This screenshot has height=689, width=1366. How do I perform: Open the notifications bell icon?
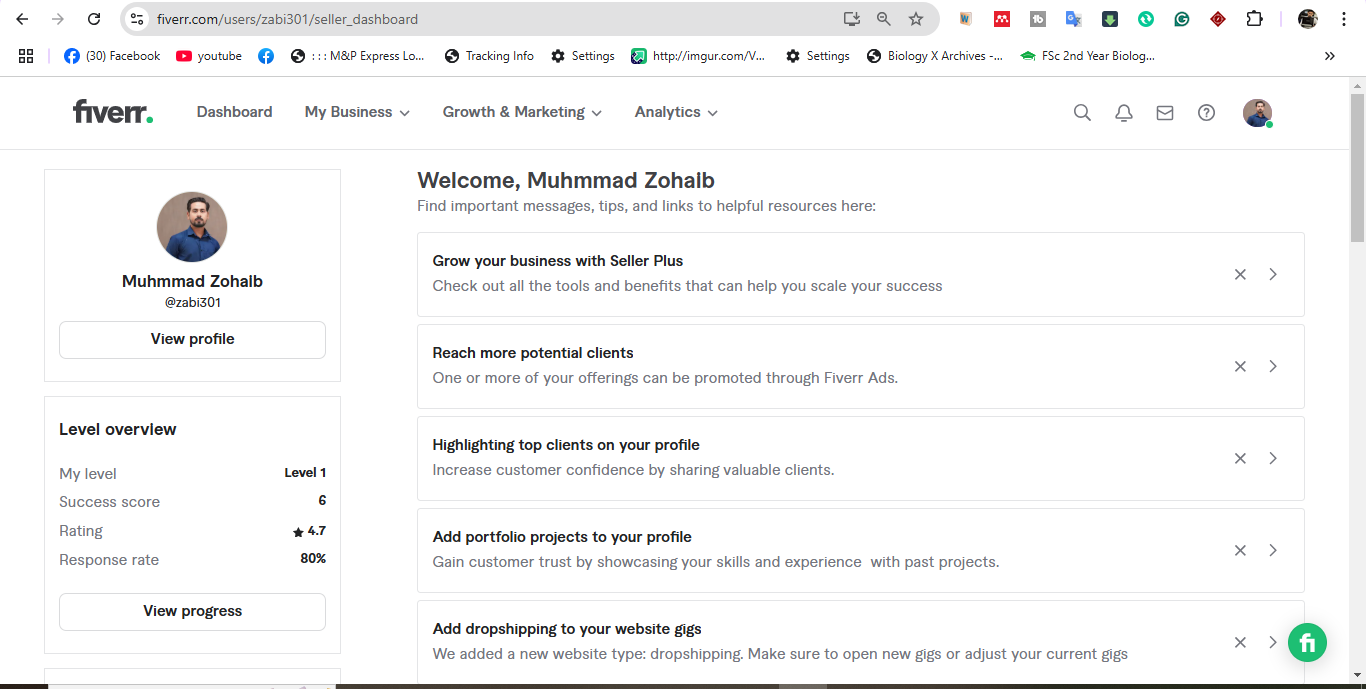(x=1124, y=113)
